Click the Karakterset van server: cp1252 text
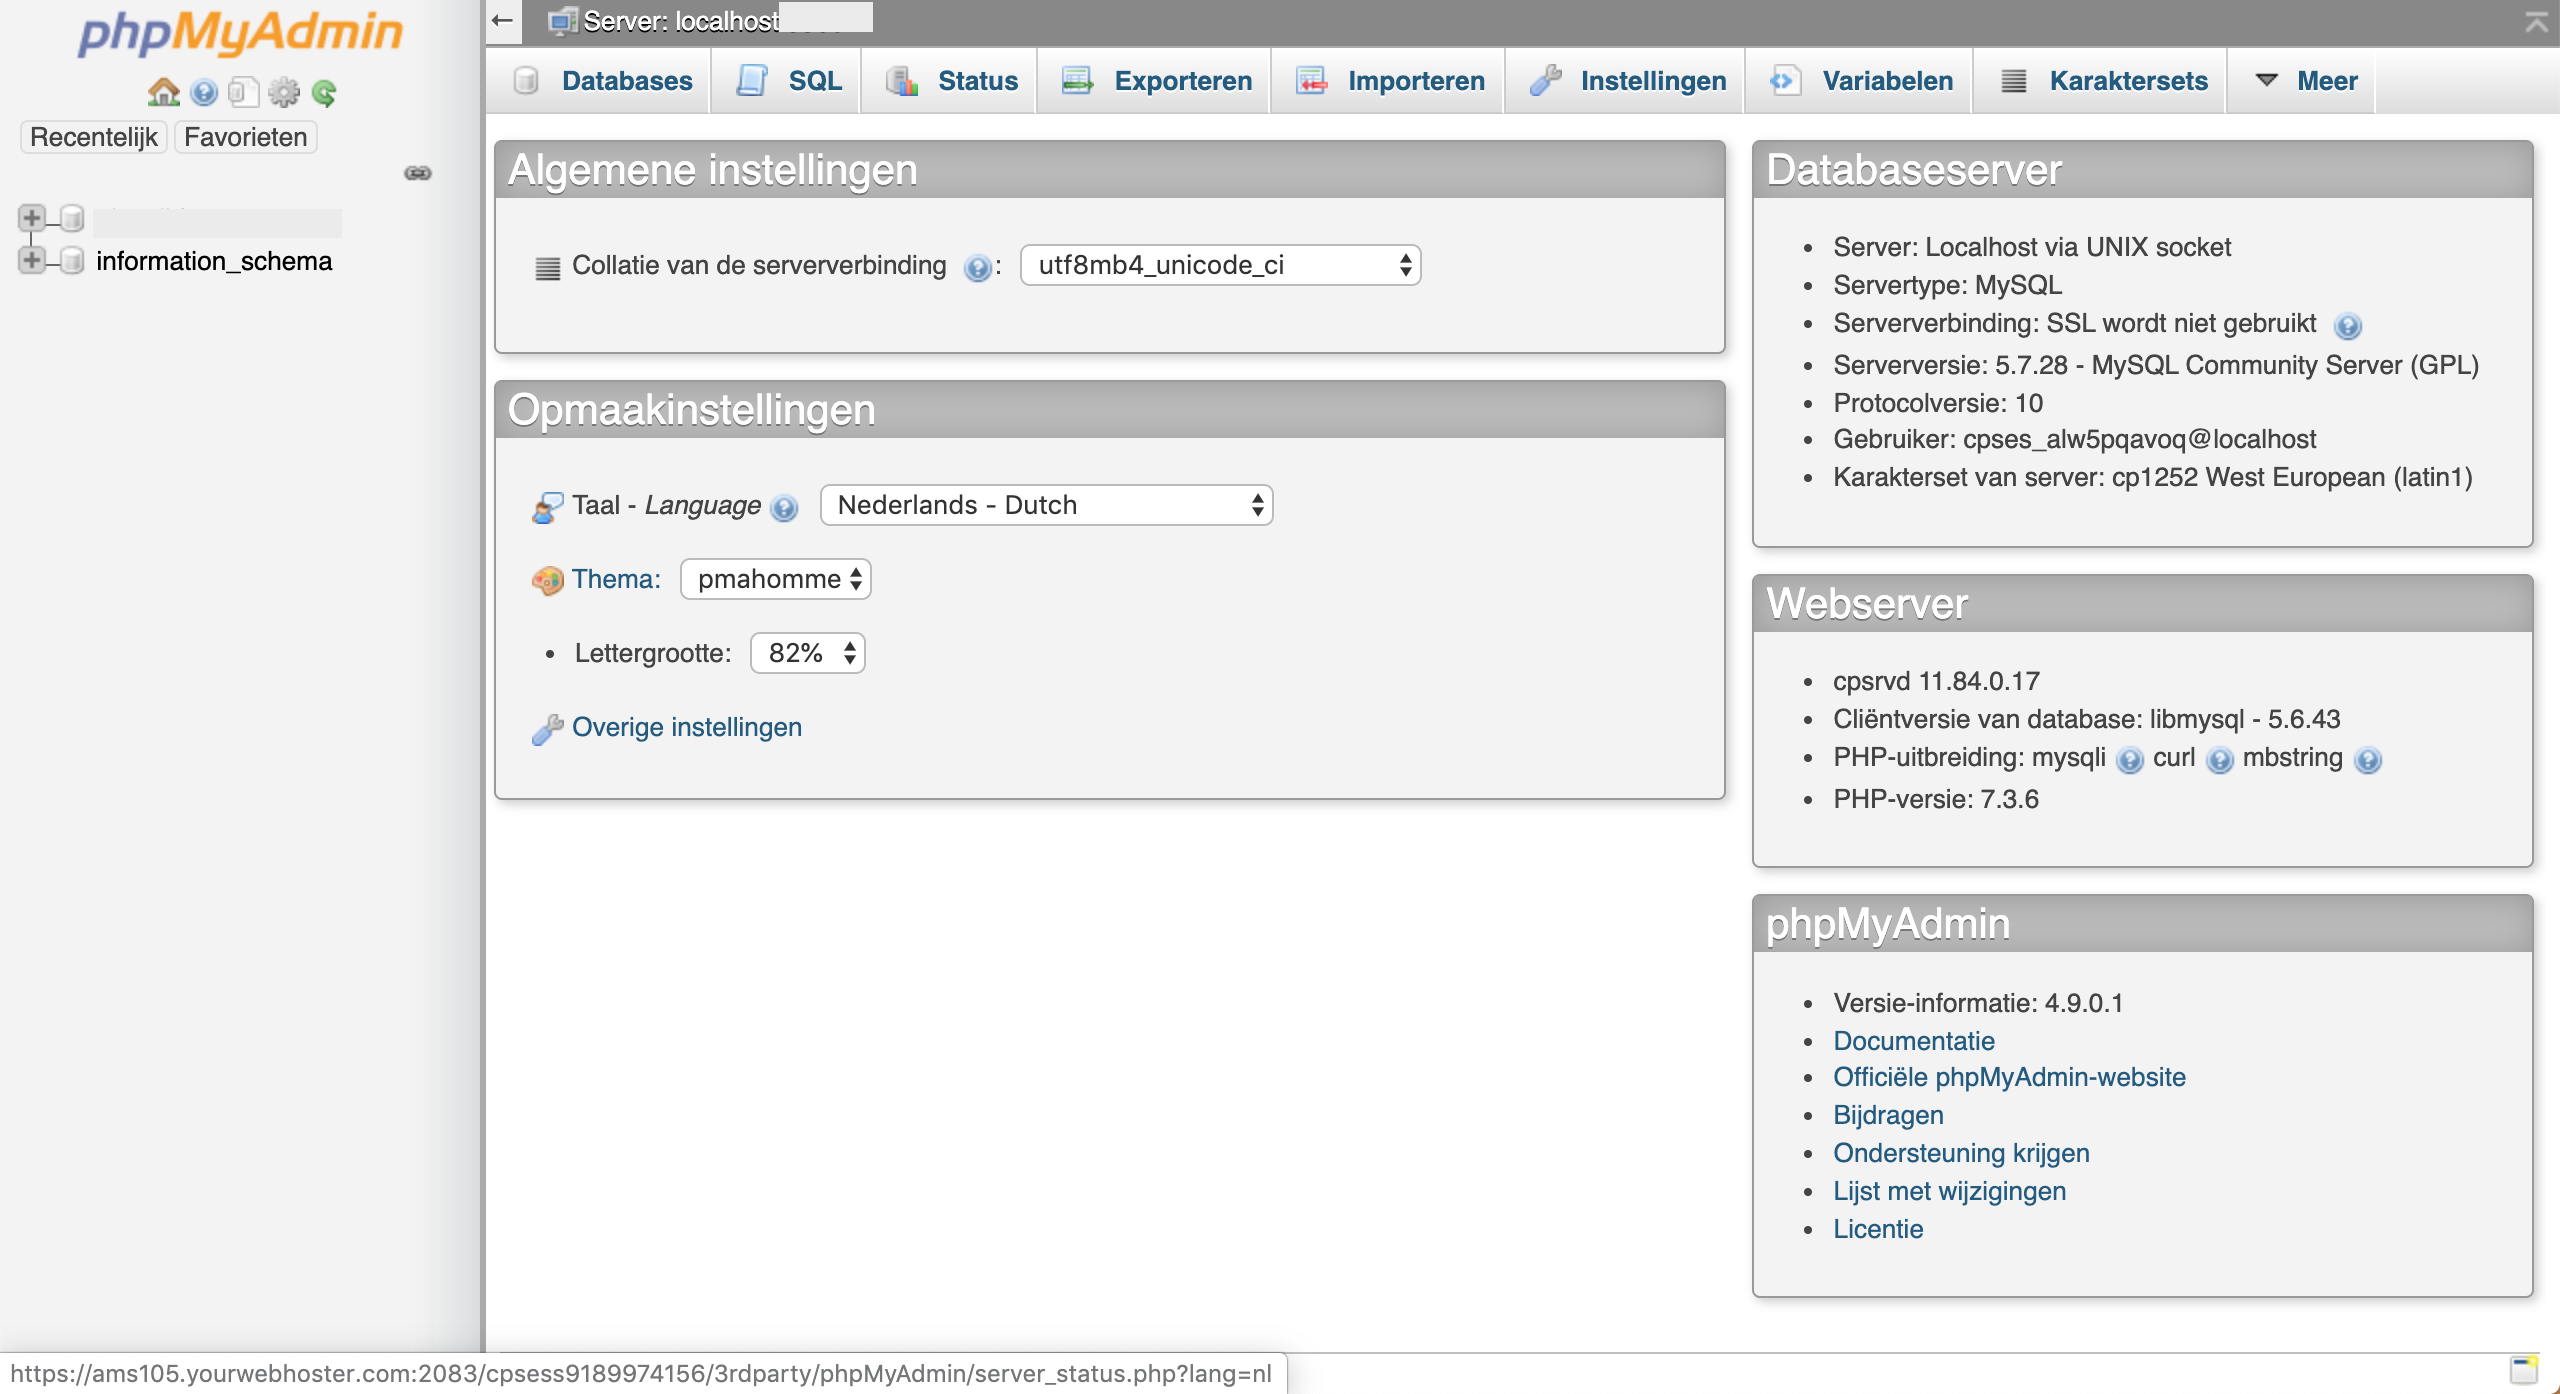 [2153, 477]
